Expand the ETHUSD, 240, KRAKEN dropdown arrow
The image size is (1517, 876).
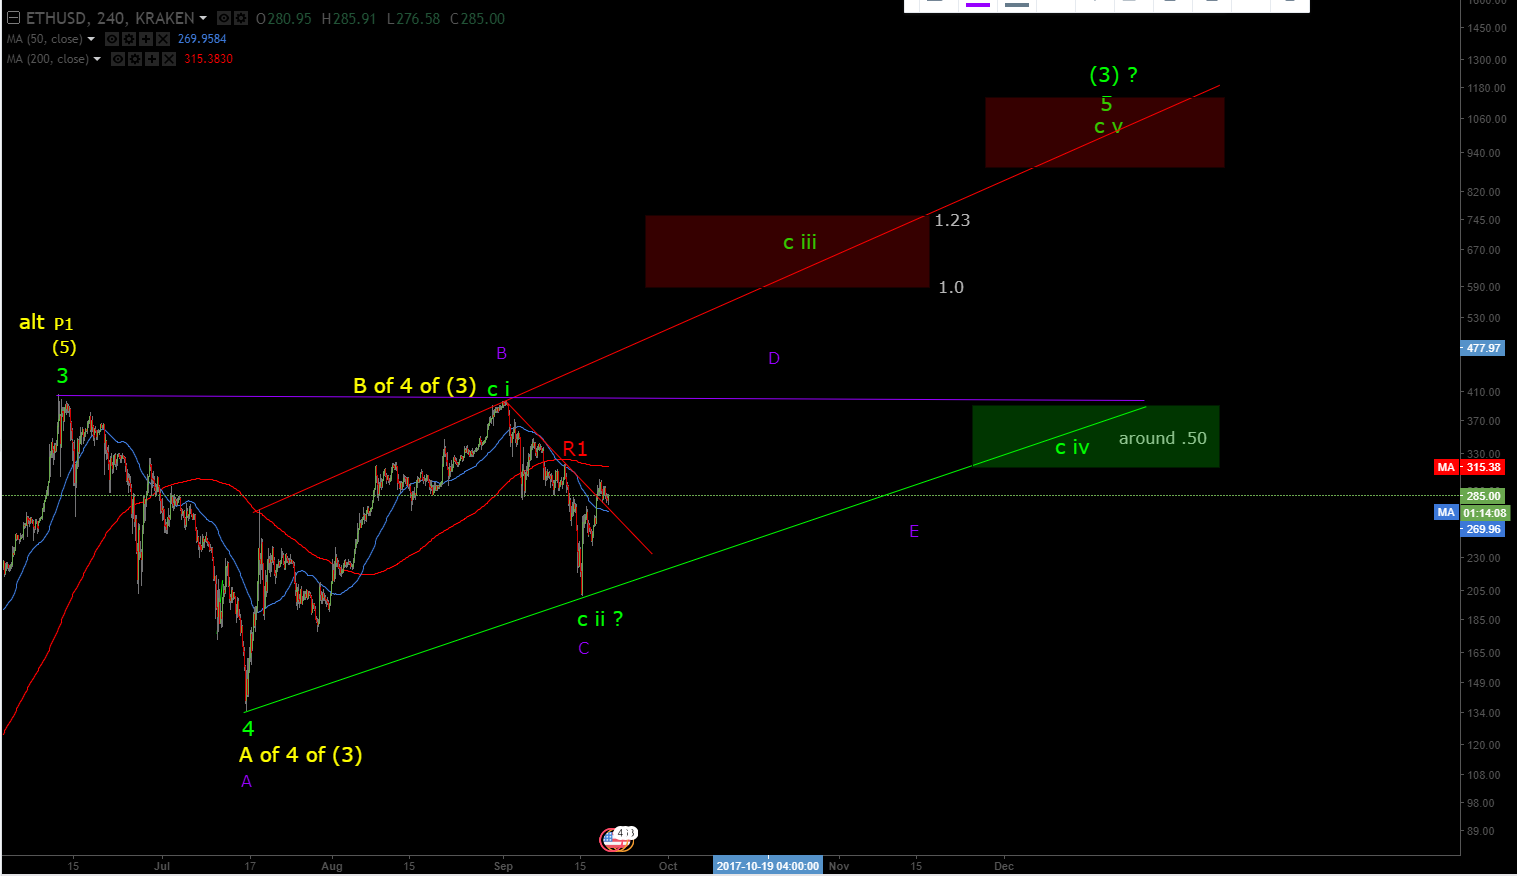[x=204, y=18]
